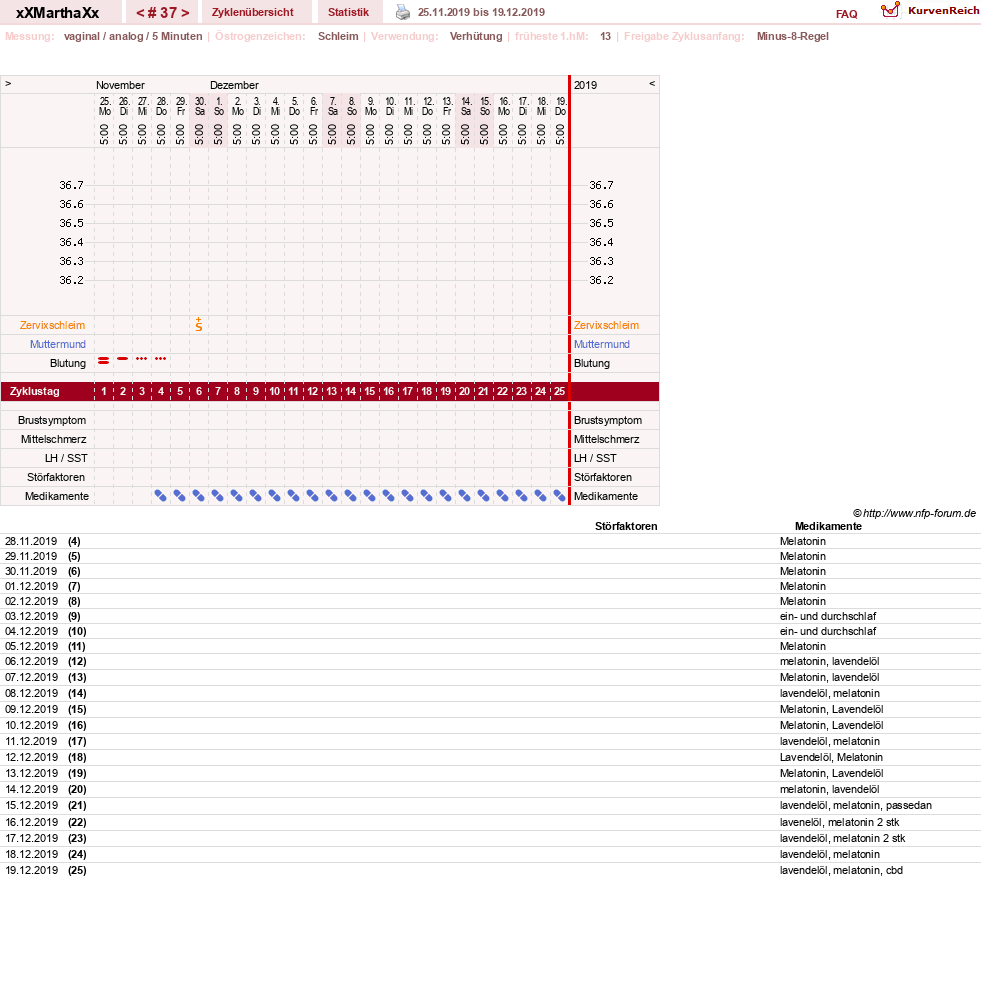This screenshot has height=985, width=981.
Task: Click the Schleim estrogen sign value
Action: [x=338, y=36]
